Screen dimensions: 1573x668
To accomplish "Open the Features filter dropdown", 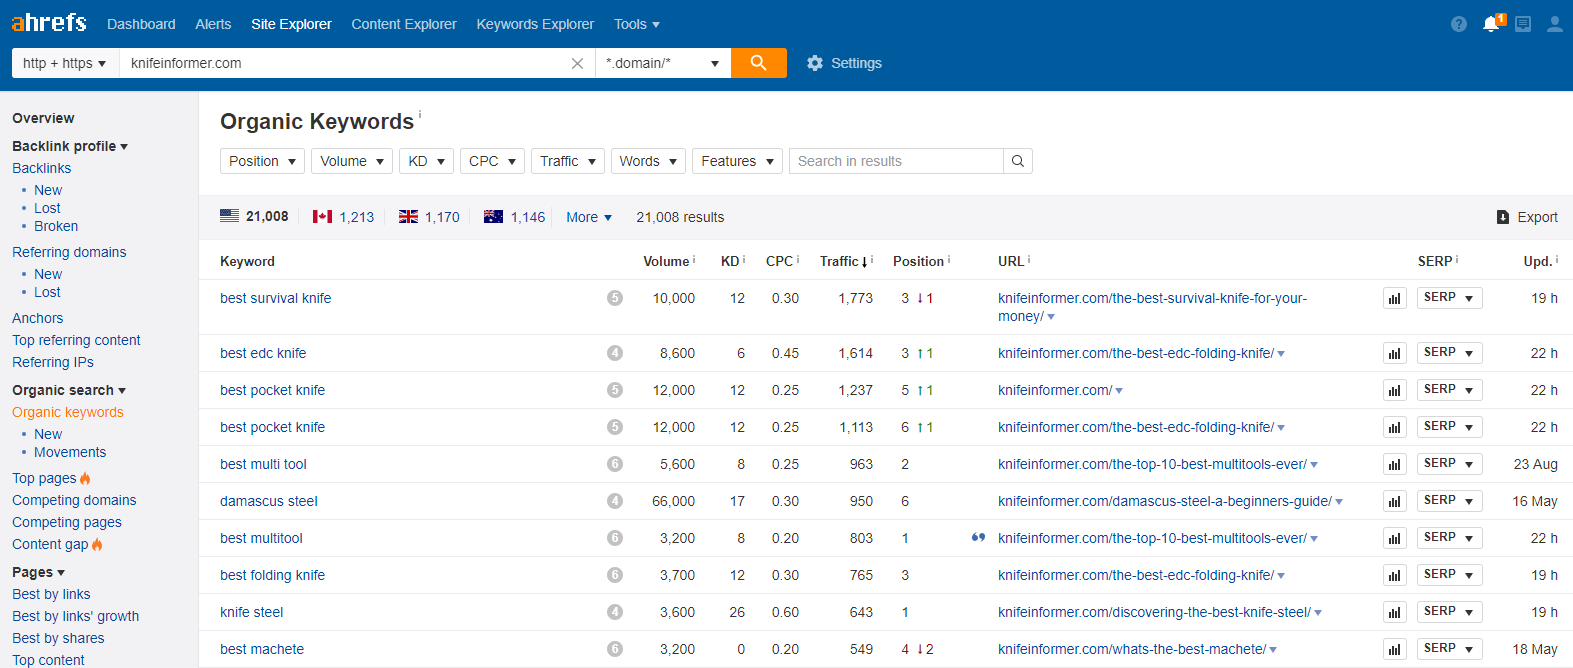I will pyautogui.click(x=737, y=161).
